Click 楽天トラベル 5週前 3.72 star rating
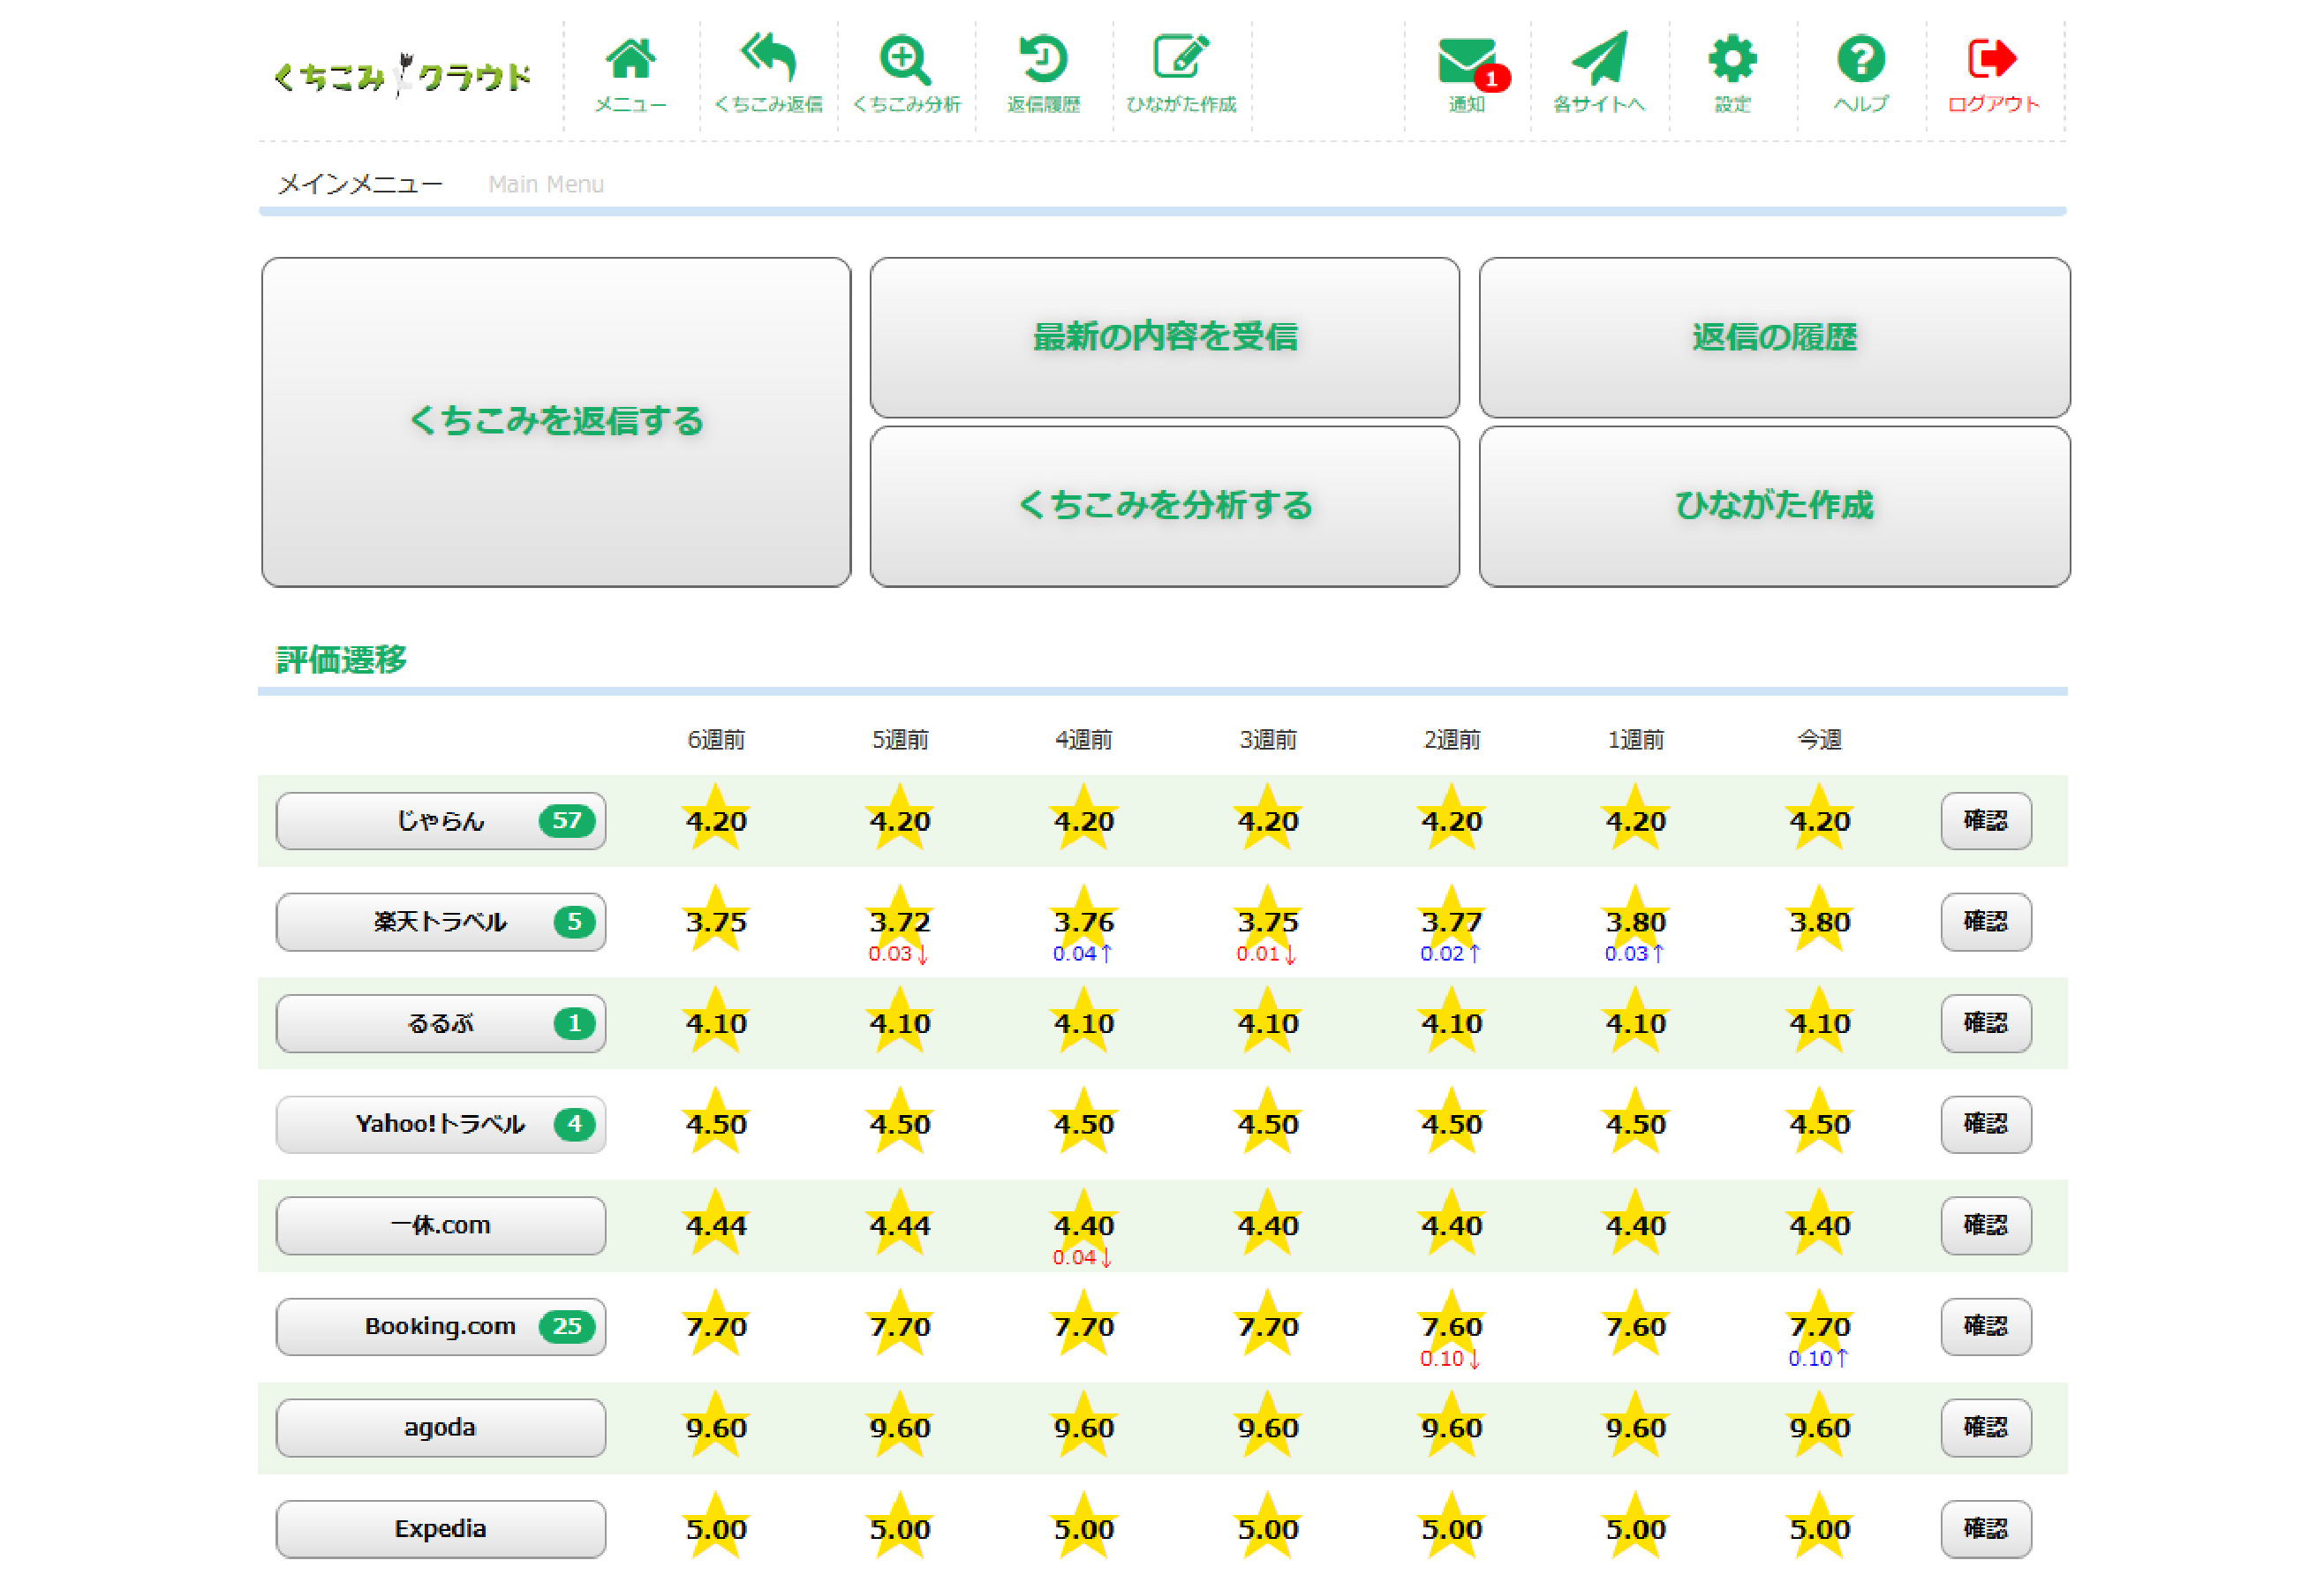This screenshot has height=1583, width=2324. tap(900, 920)
